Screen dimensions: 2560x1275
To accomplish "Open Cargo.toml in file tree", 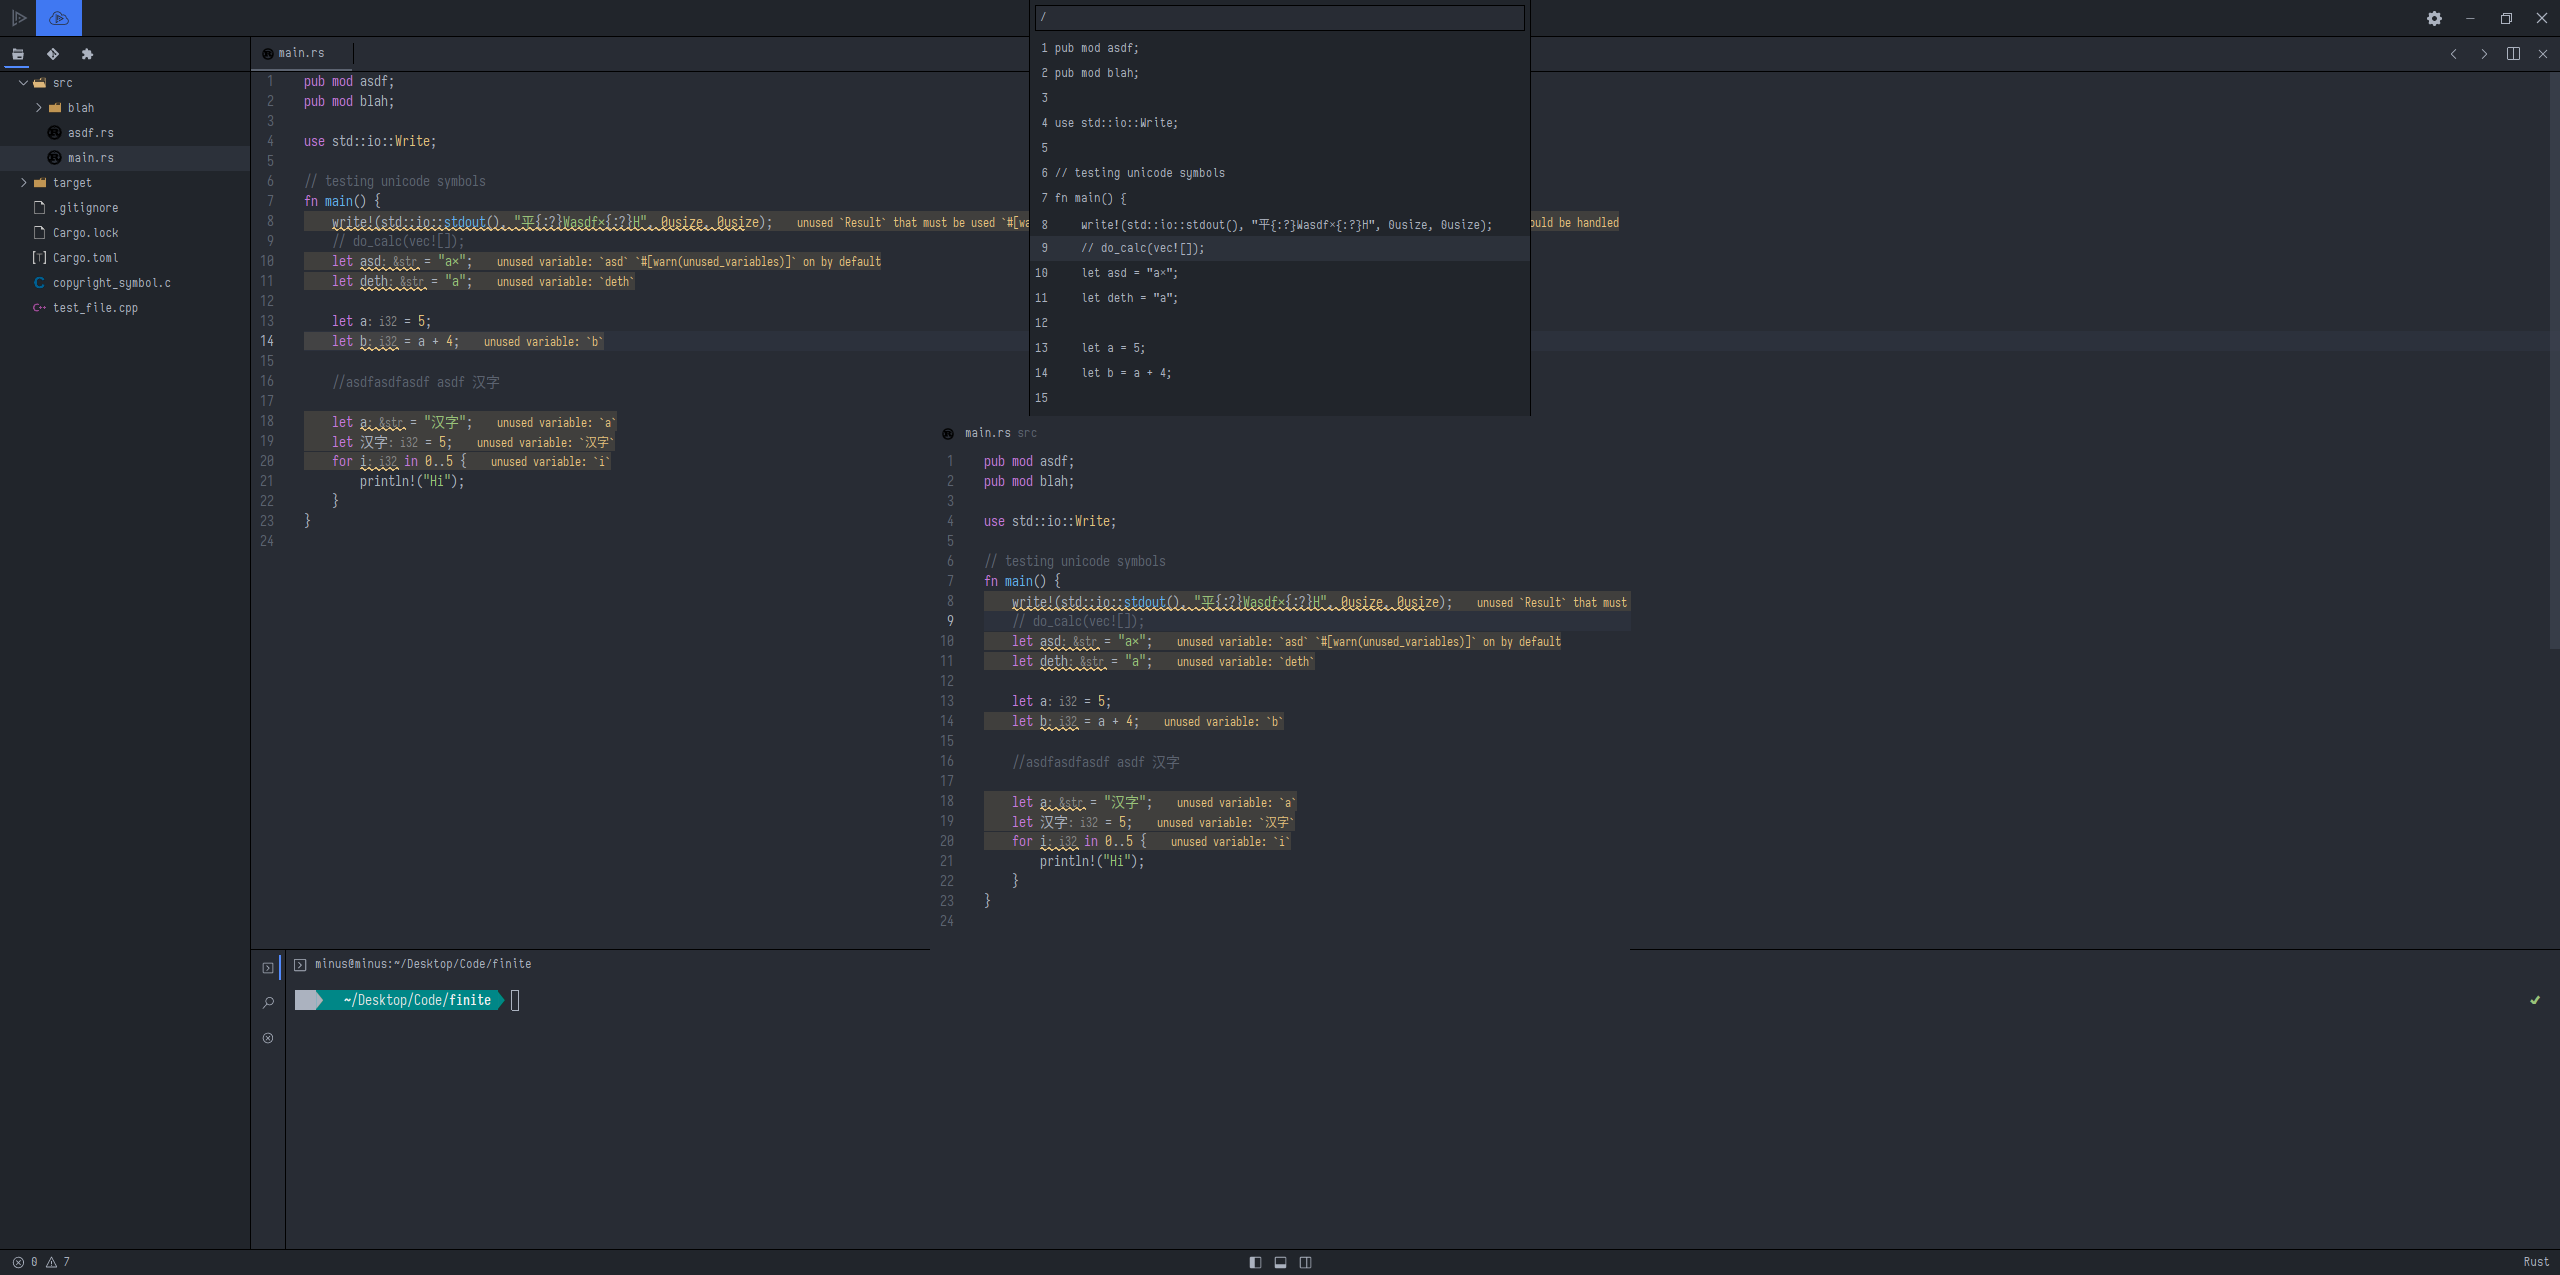I will (x=85, y=258).
